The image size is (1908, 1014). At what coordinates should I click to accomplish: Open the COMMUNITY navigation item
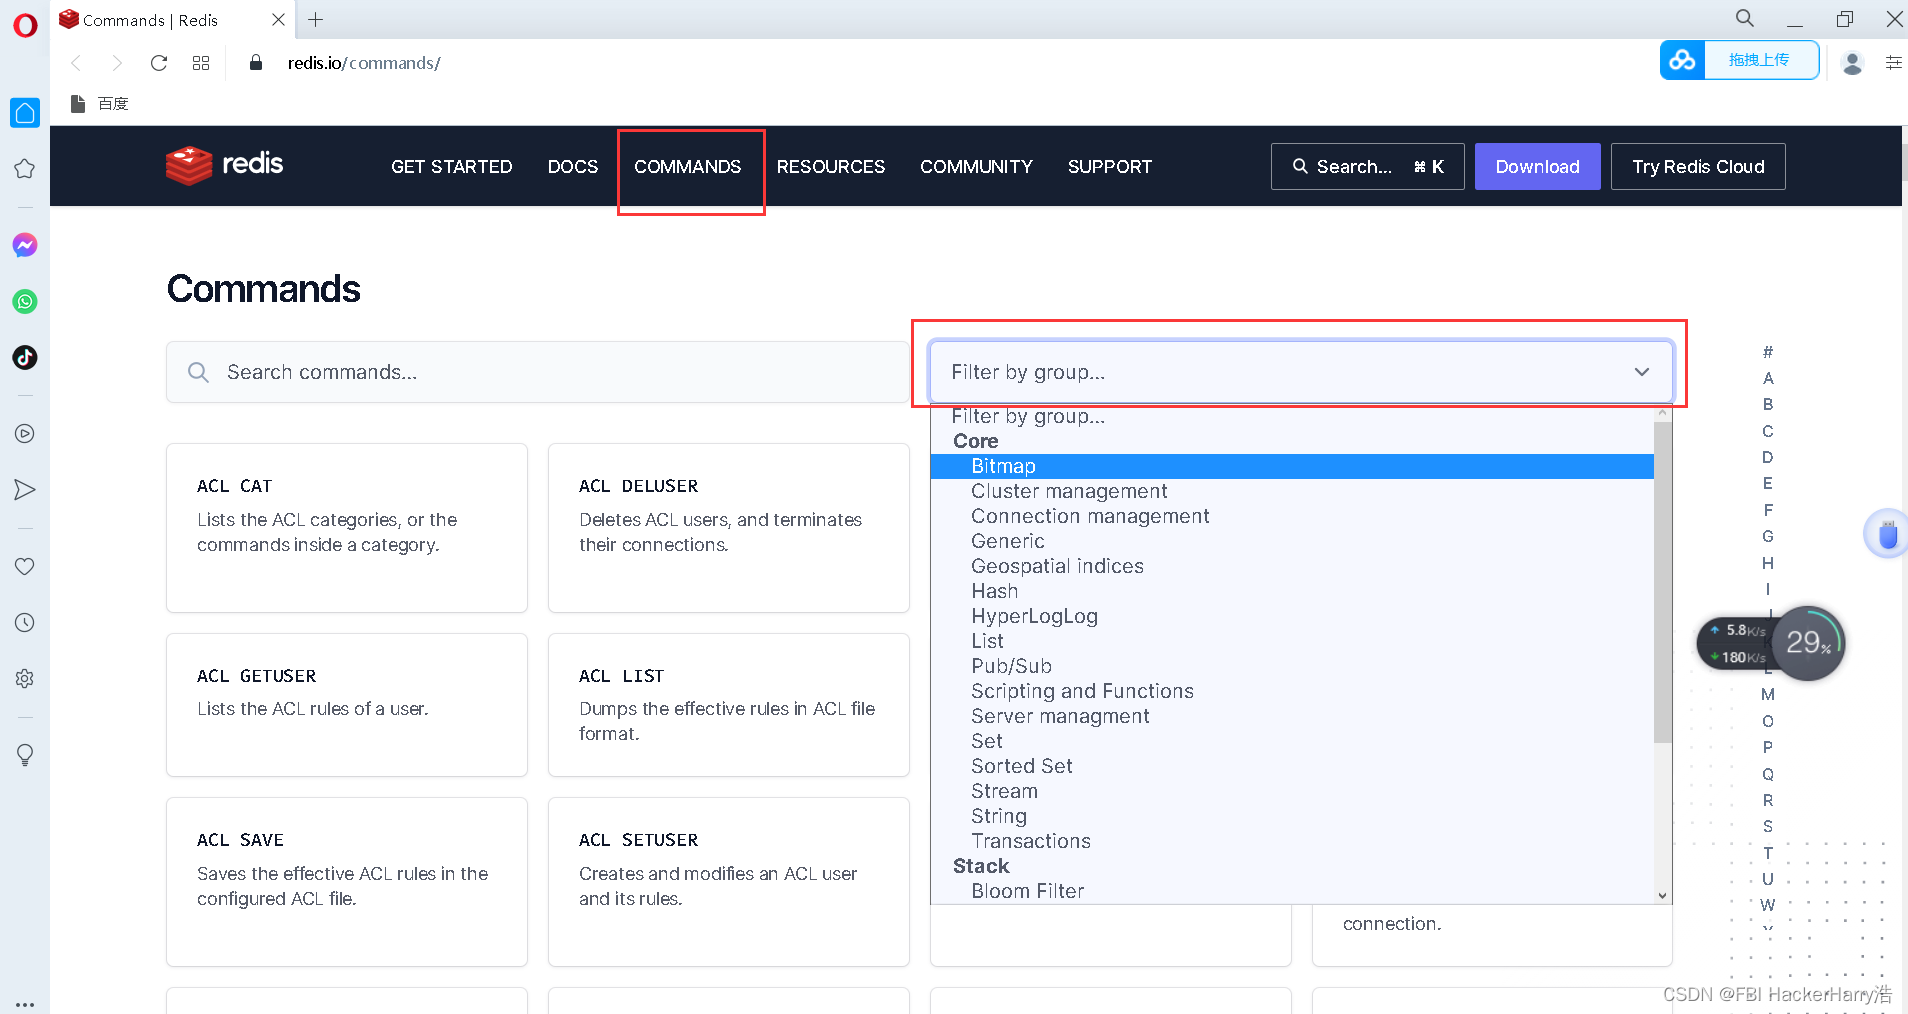(x=977, y=167)
